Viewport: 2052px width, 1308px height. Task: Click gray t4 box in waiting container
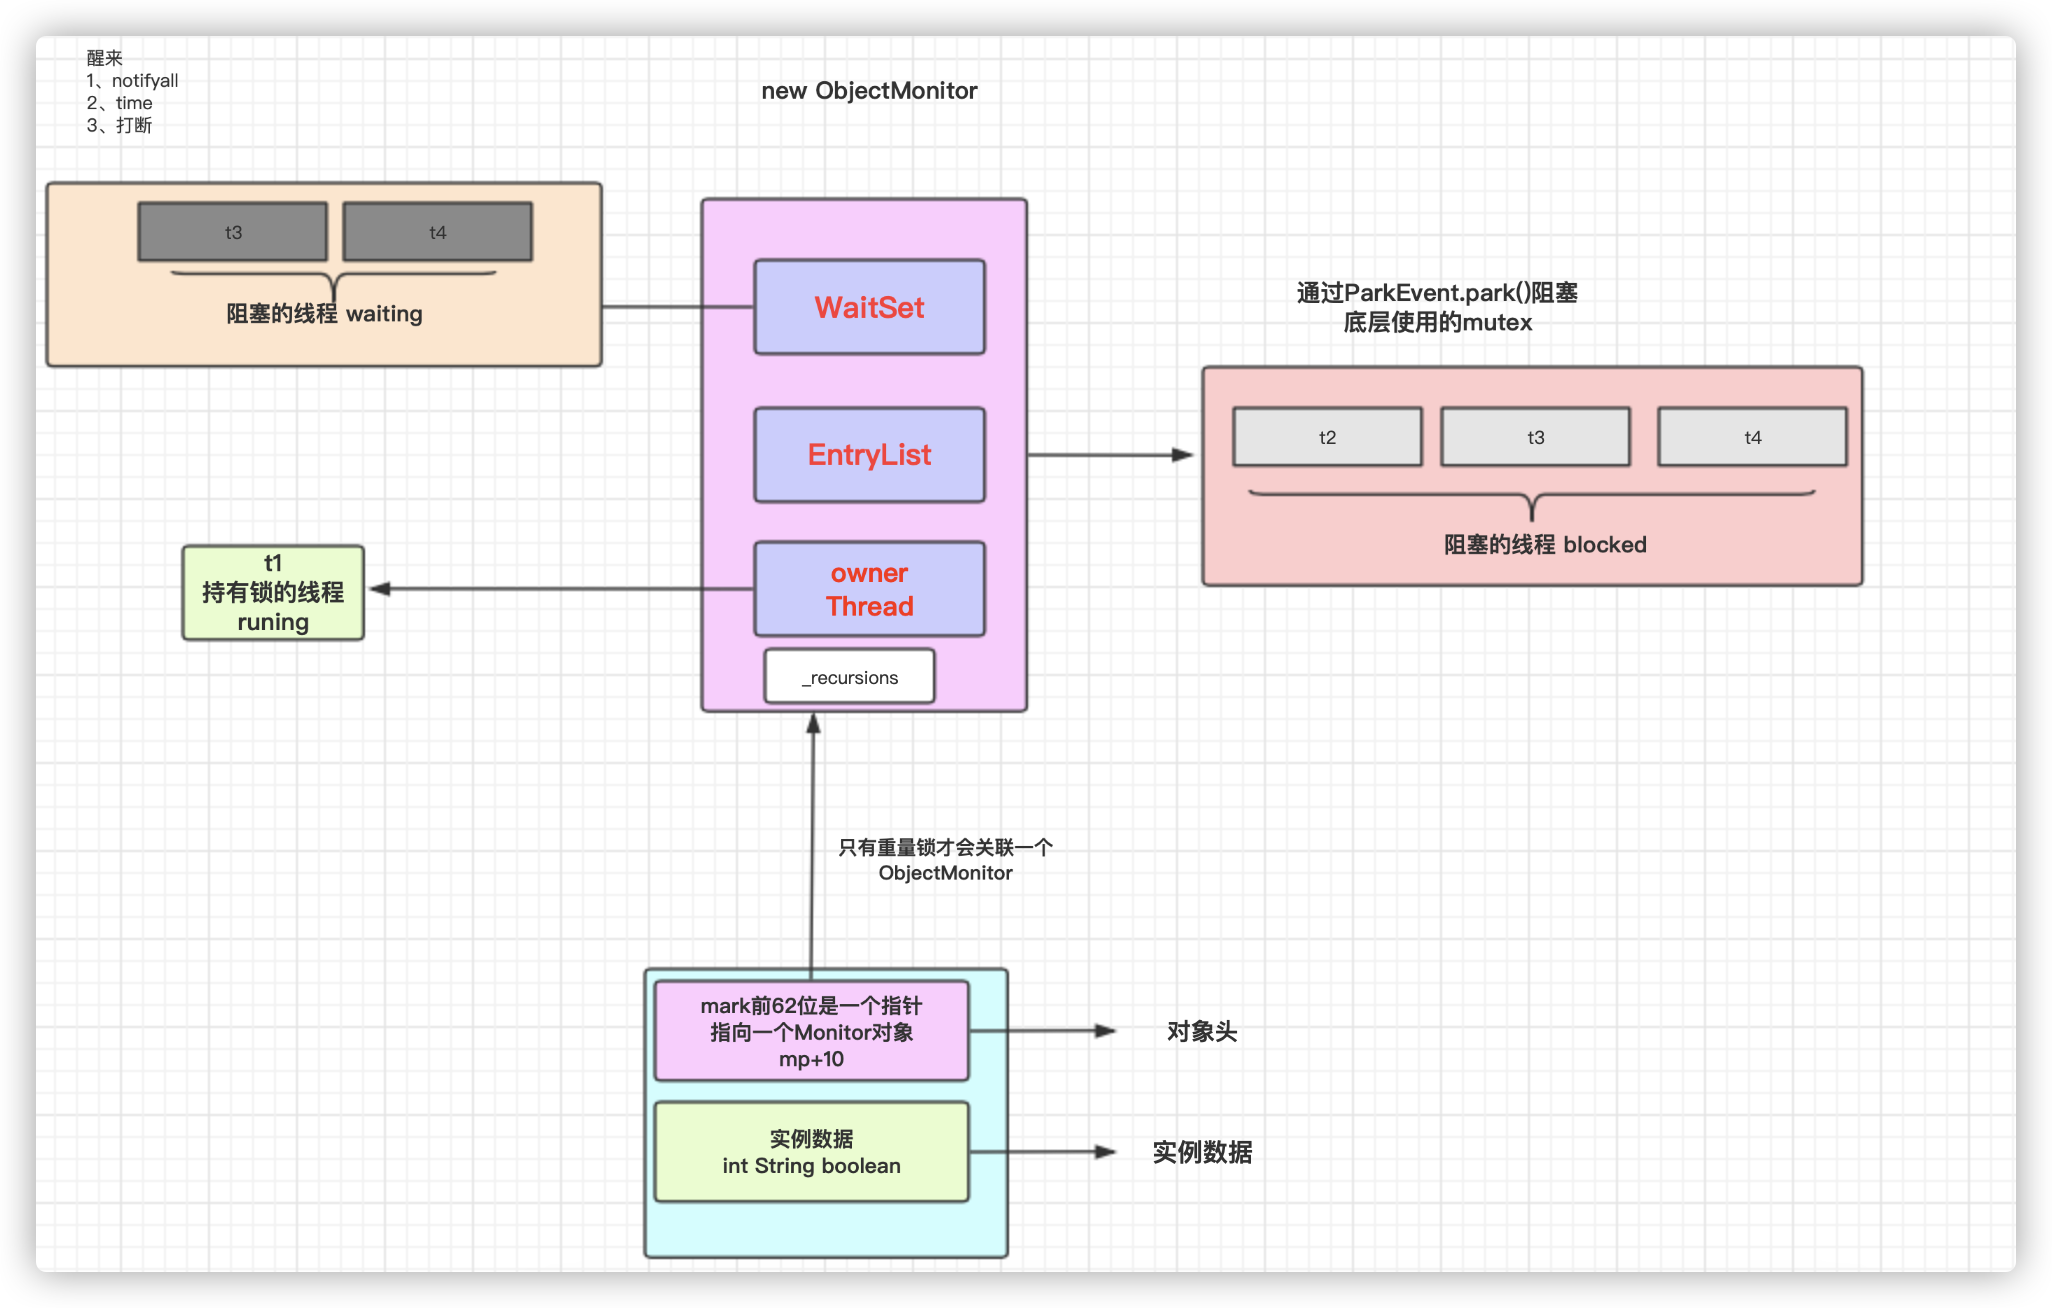pyautogui.click(x=437, y=232)
